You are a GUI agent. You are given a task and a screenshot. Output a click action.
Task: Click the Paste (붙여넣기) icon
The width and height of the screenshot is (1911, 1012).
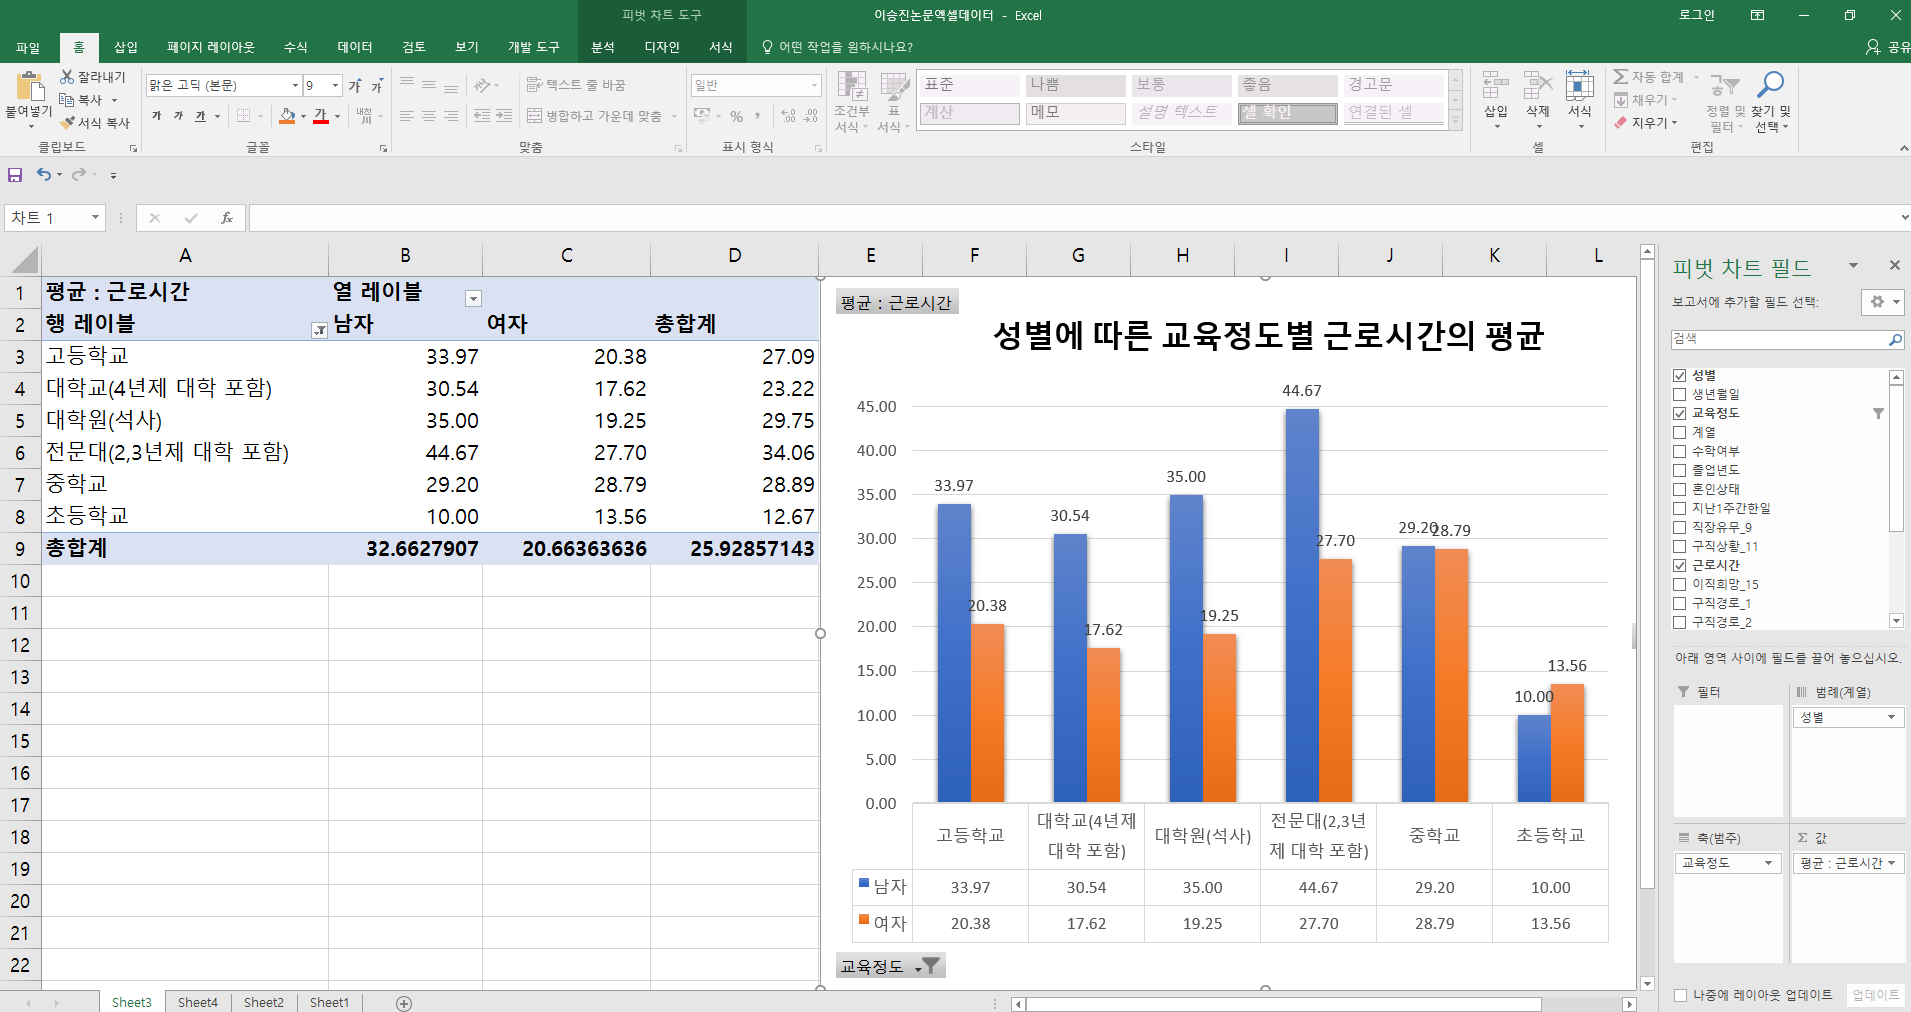29,88
